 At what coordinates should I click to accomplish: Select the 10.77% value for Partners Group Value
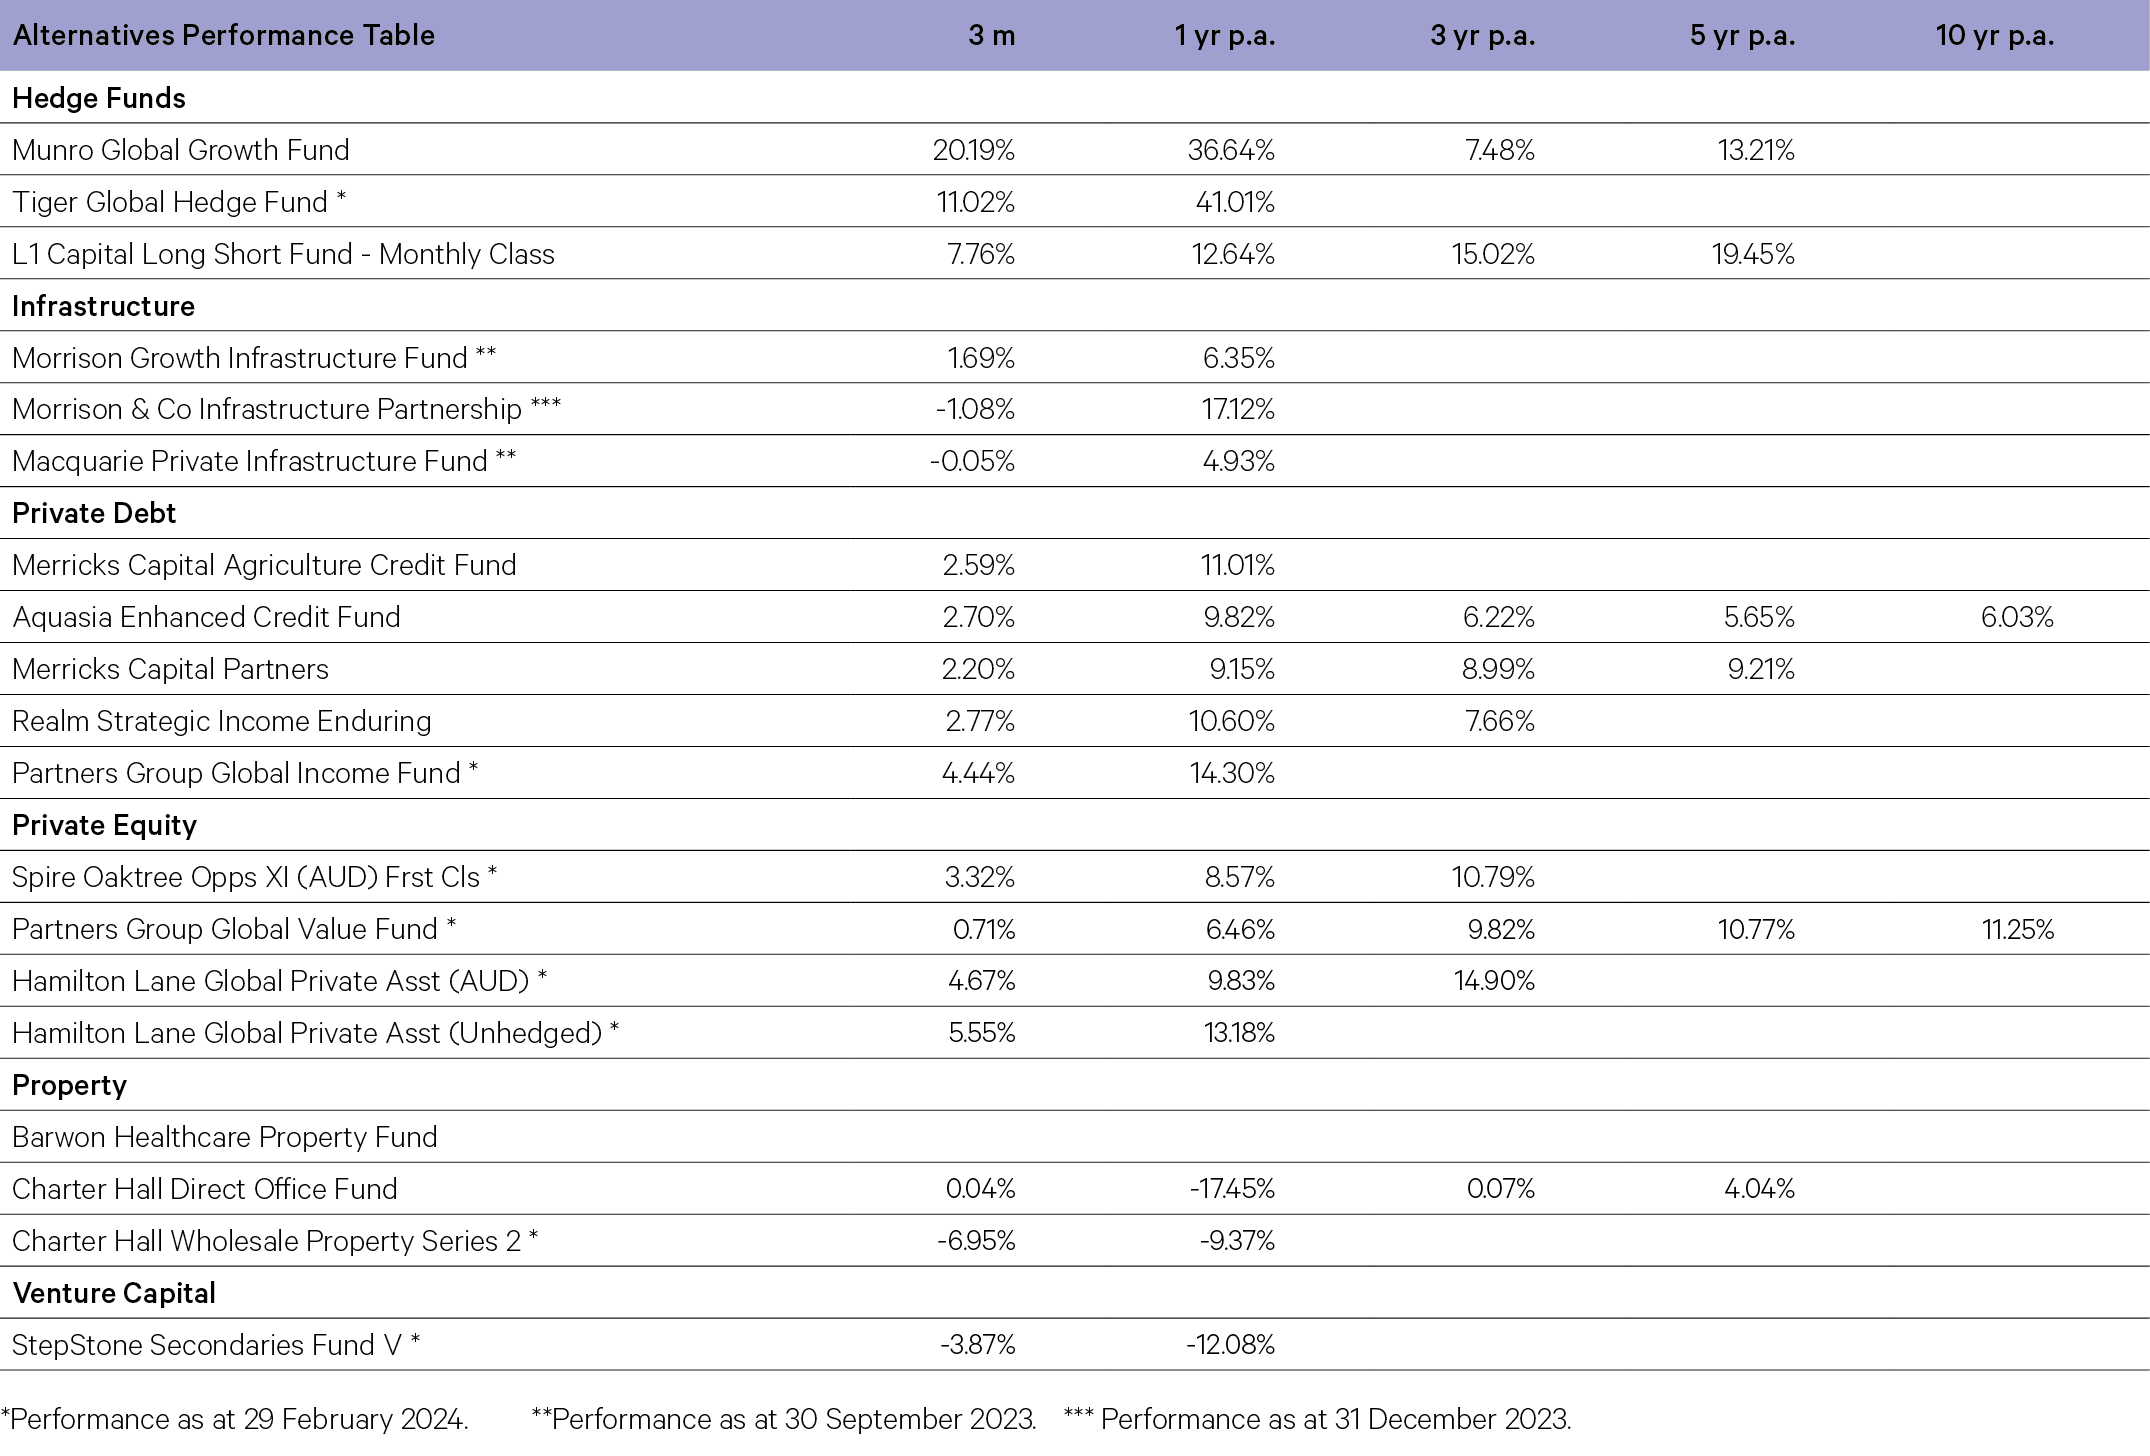1756,929
